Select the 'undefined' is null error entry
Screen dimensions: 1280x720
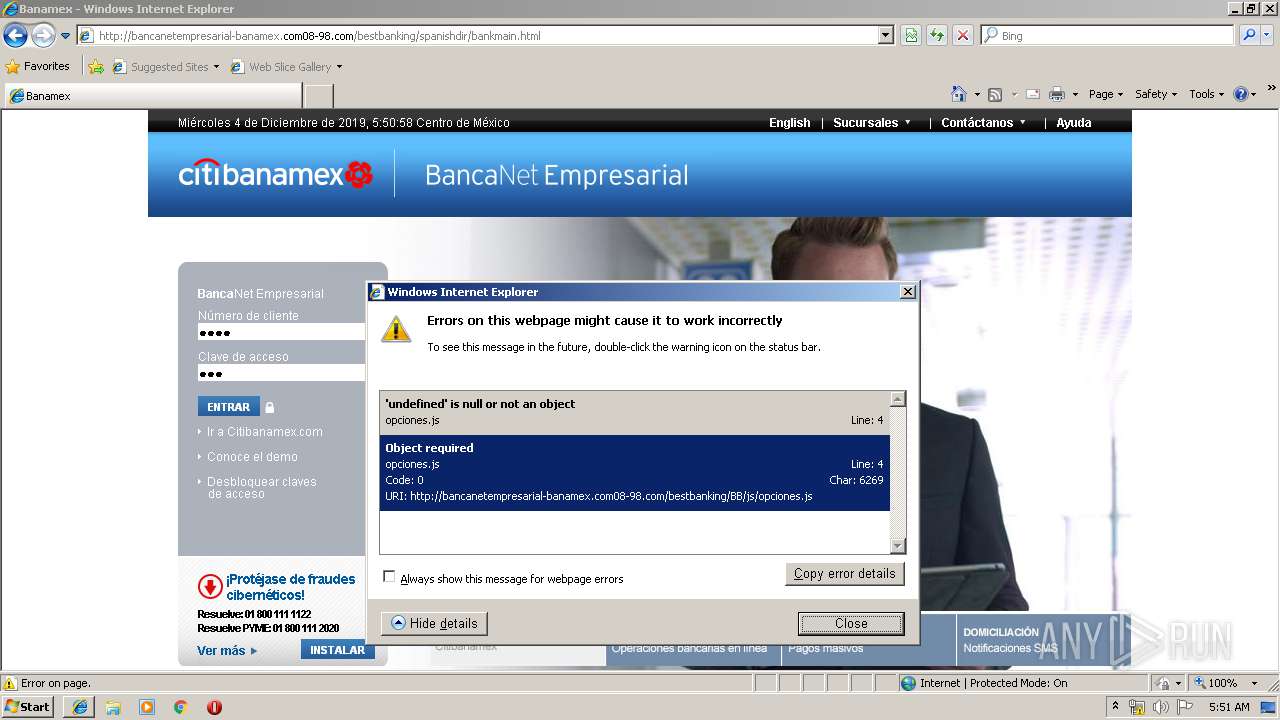point(634,412)
